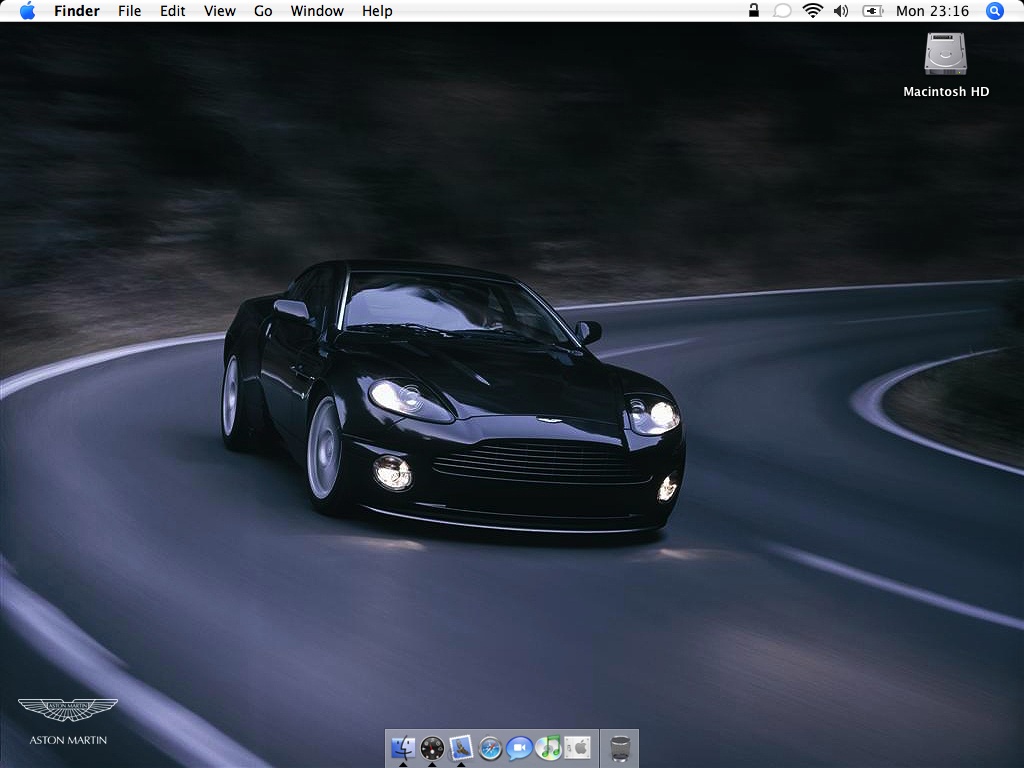Click the clock showing Mon 23:16

click(935, 11)
